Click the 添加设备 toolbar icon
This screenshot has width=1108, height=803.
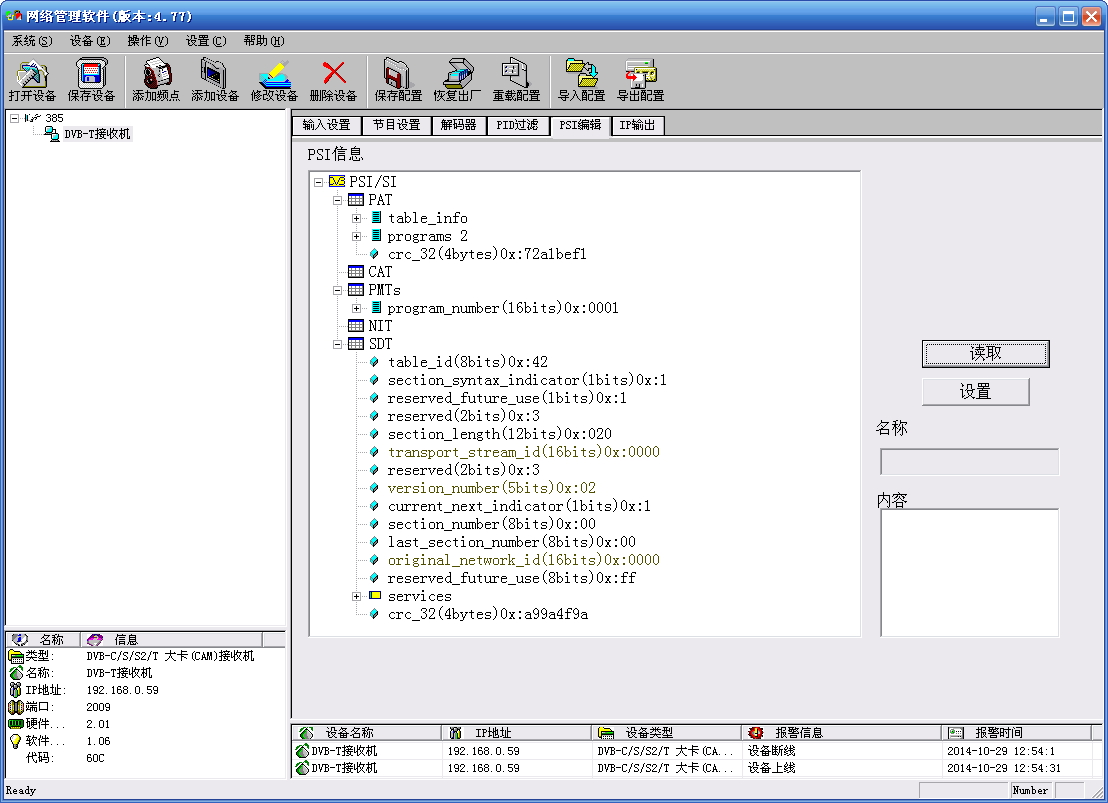pyautogui.click(x=215, y=74)
